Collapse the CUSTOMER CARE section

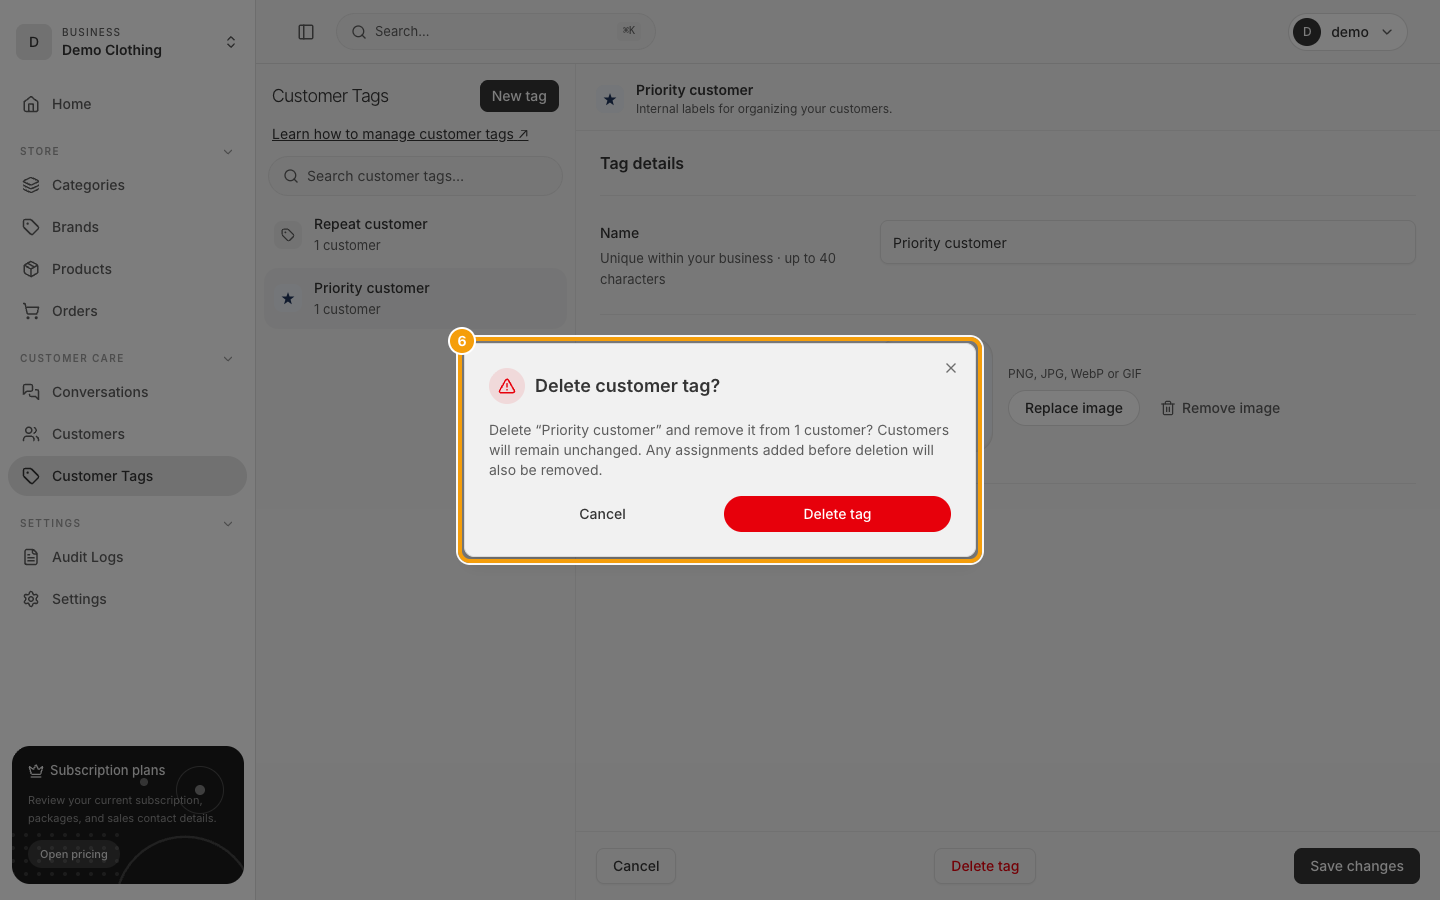coord(228,359)
